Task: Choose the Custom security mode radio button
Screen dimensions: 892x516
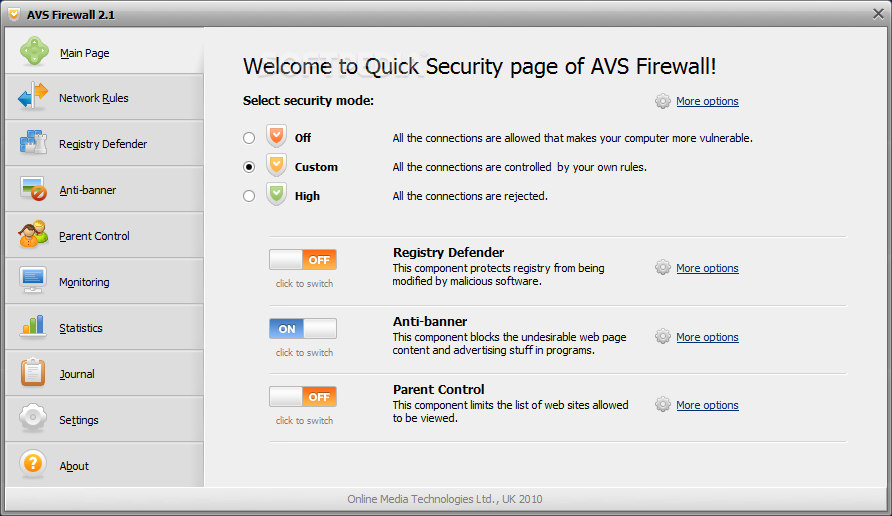Action: (x=249, y=167)
